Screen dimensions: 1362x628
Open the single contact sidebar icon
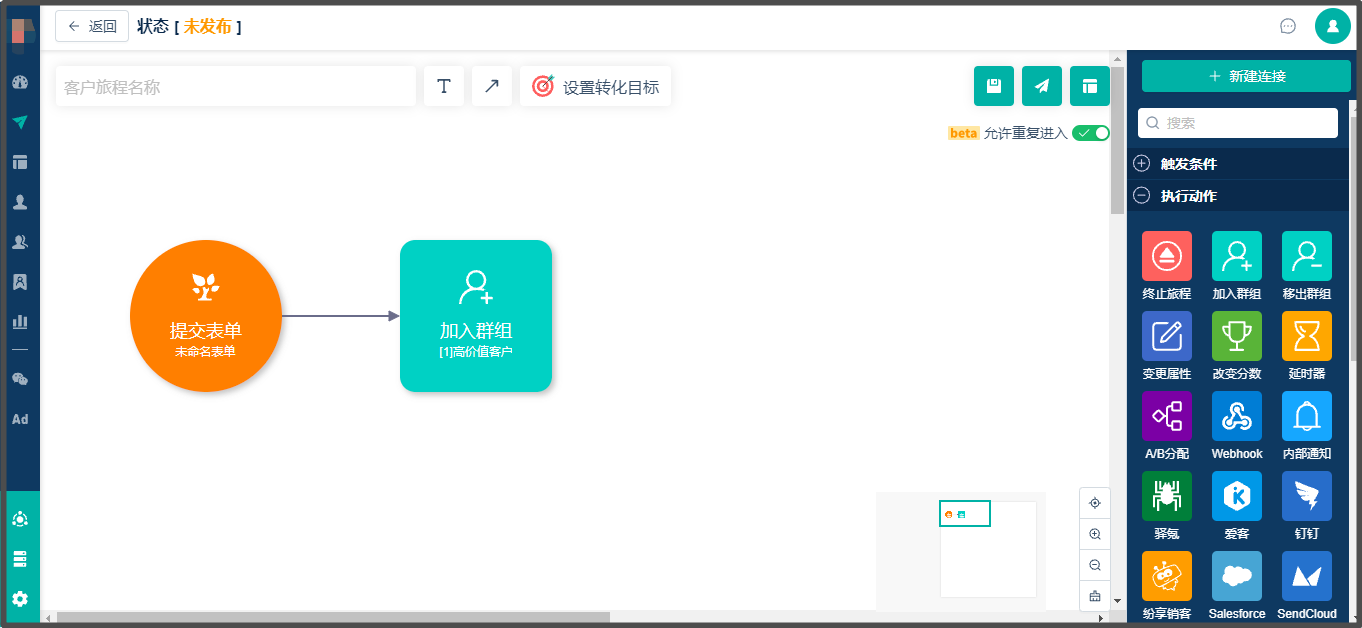pos(20,202)
